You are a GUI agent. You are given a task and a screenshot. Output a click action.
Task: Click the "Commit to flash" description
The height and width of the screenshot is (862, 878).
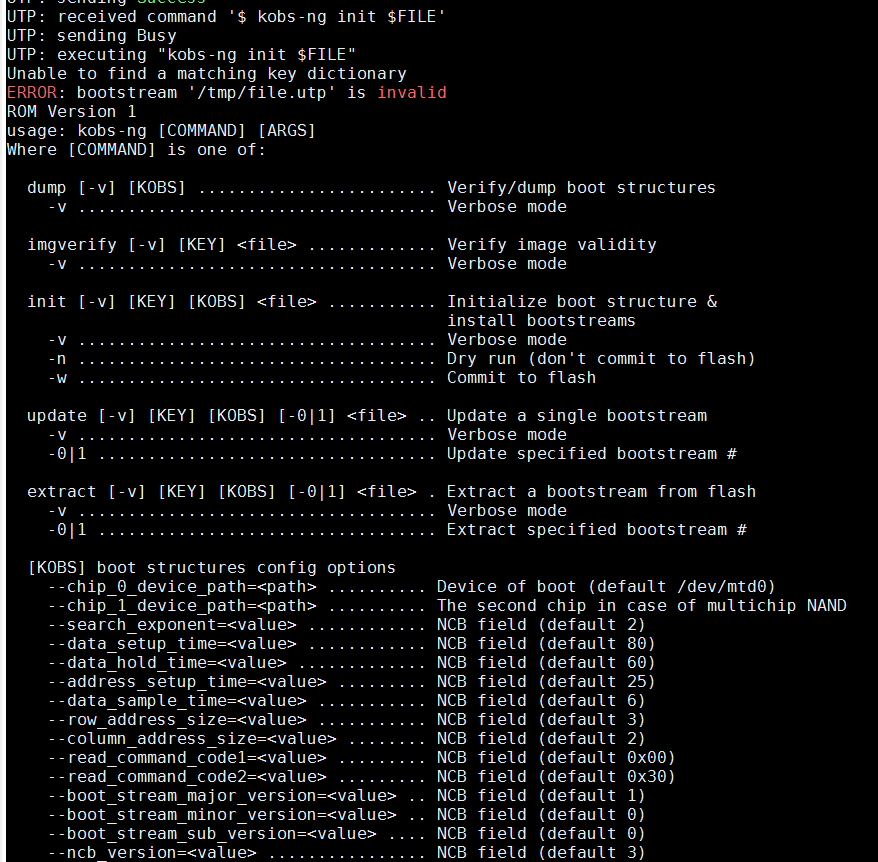(x=521, y=378)
